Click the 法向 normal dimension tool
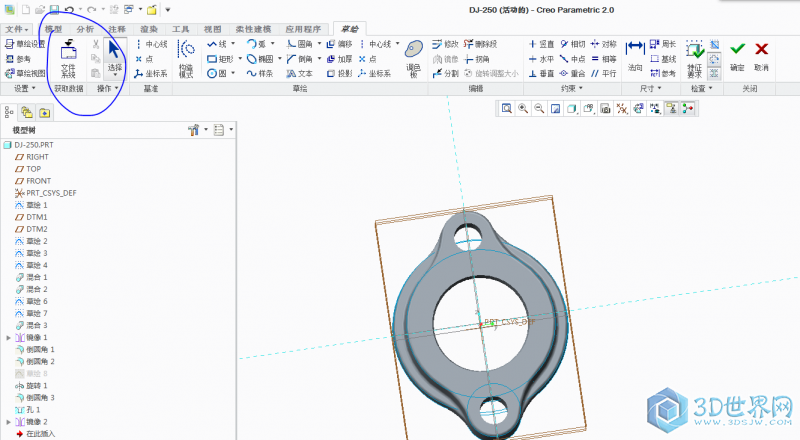 [635, 56]
